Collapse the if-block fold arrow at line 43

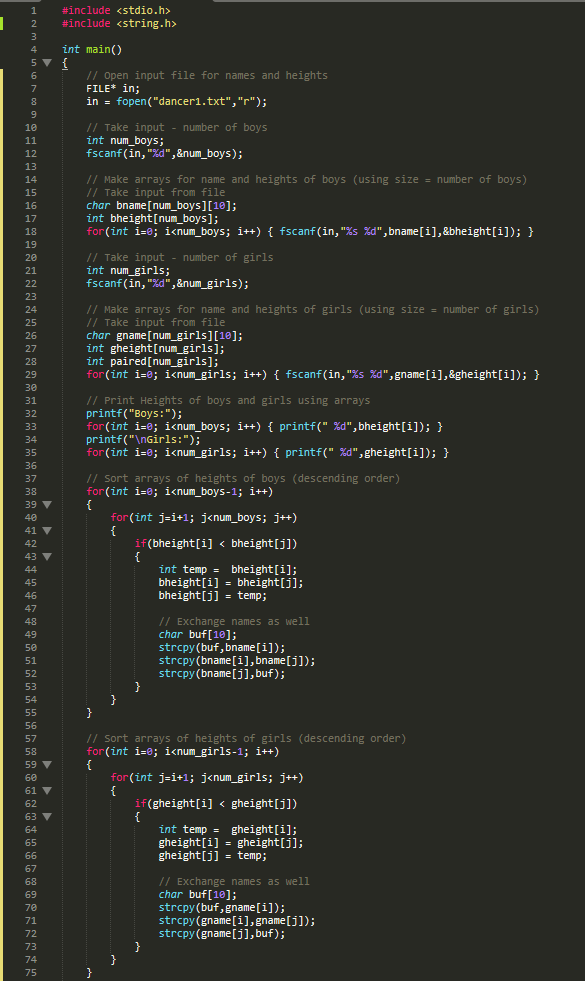tap(47, 556)
